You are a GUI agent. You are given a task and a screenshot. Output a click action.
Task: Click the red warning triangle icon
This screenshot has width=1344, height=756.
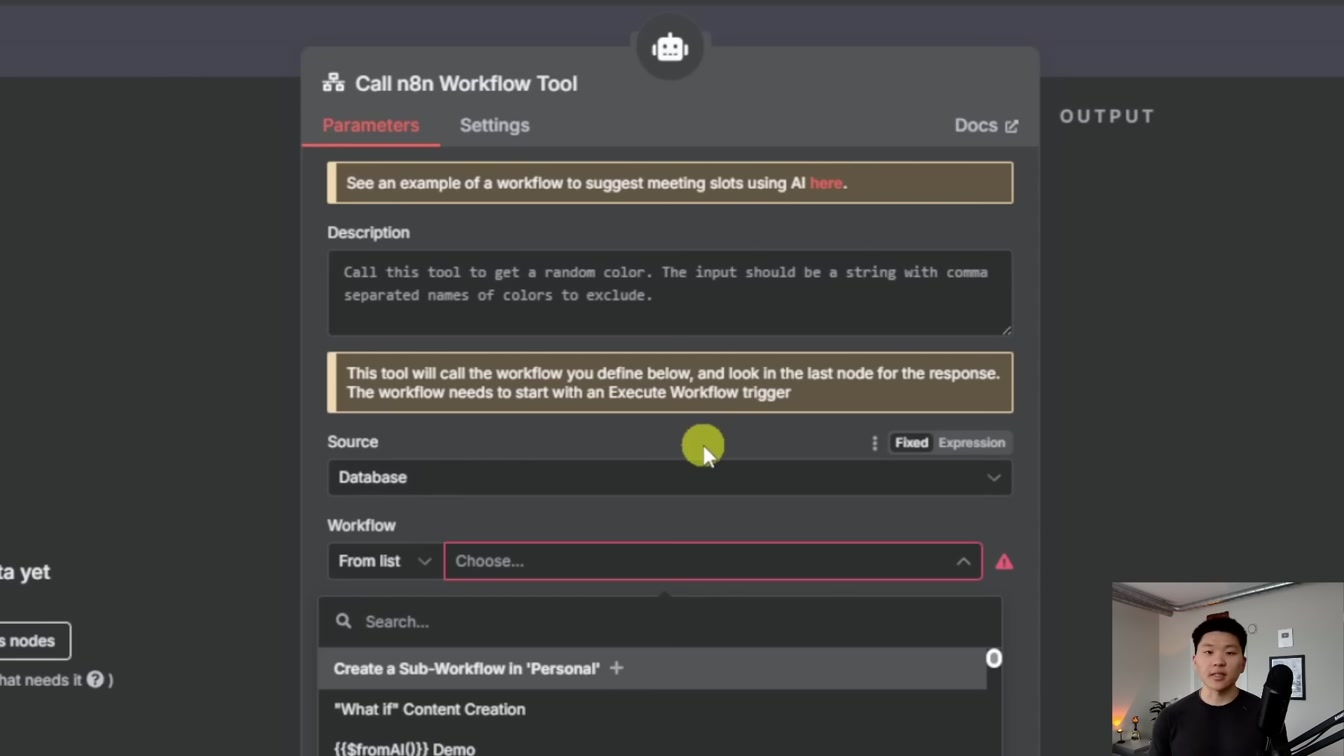pyautogui.click(x=1004, y=562)
